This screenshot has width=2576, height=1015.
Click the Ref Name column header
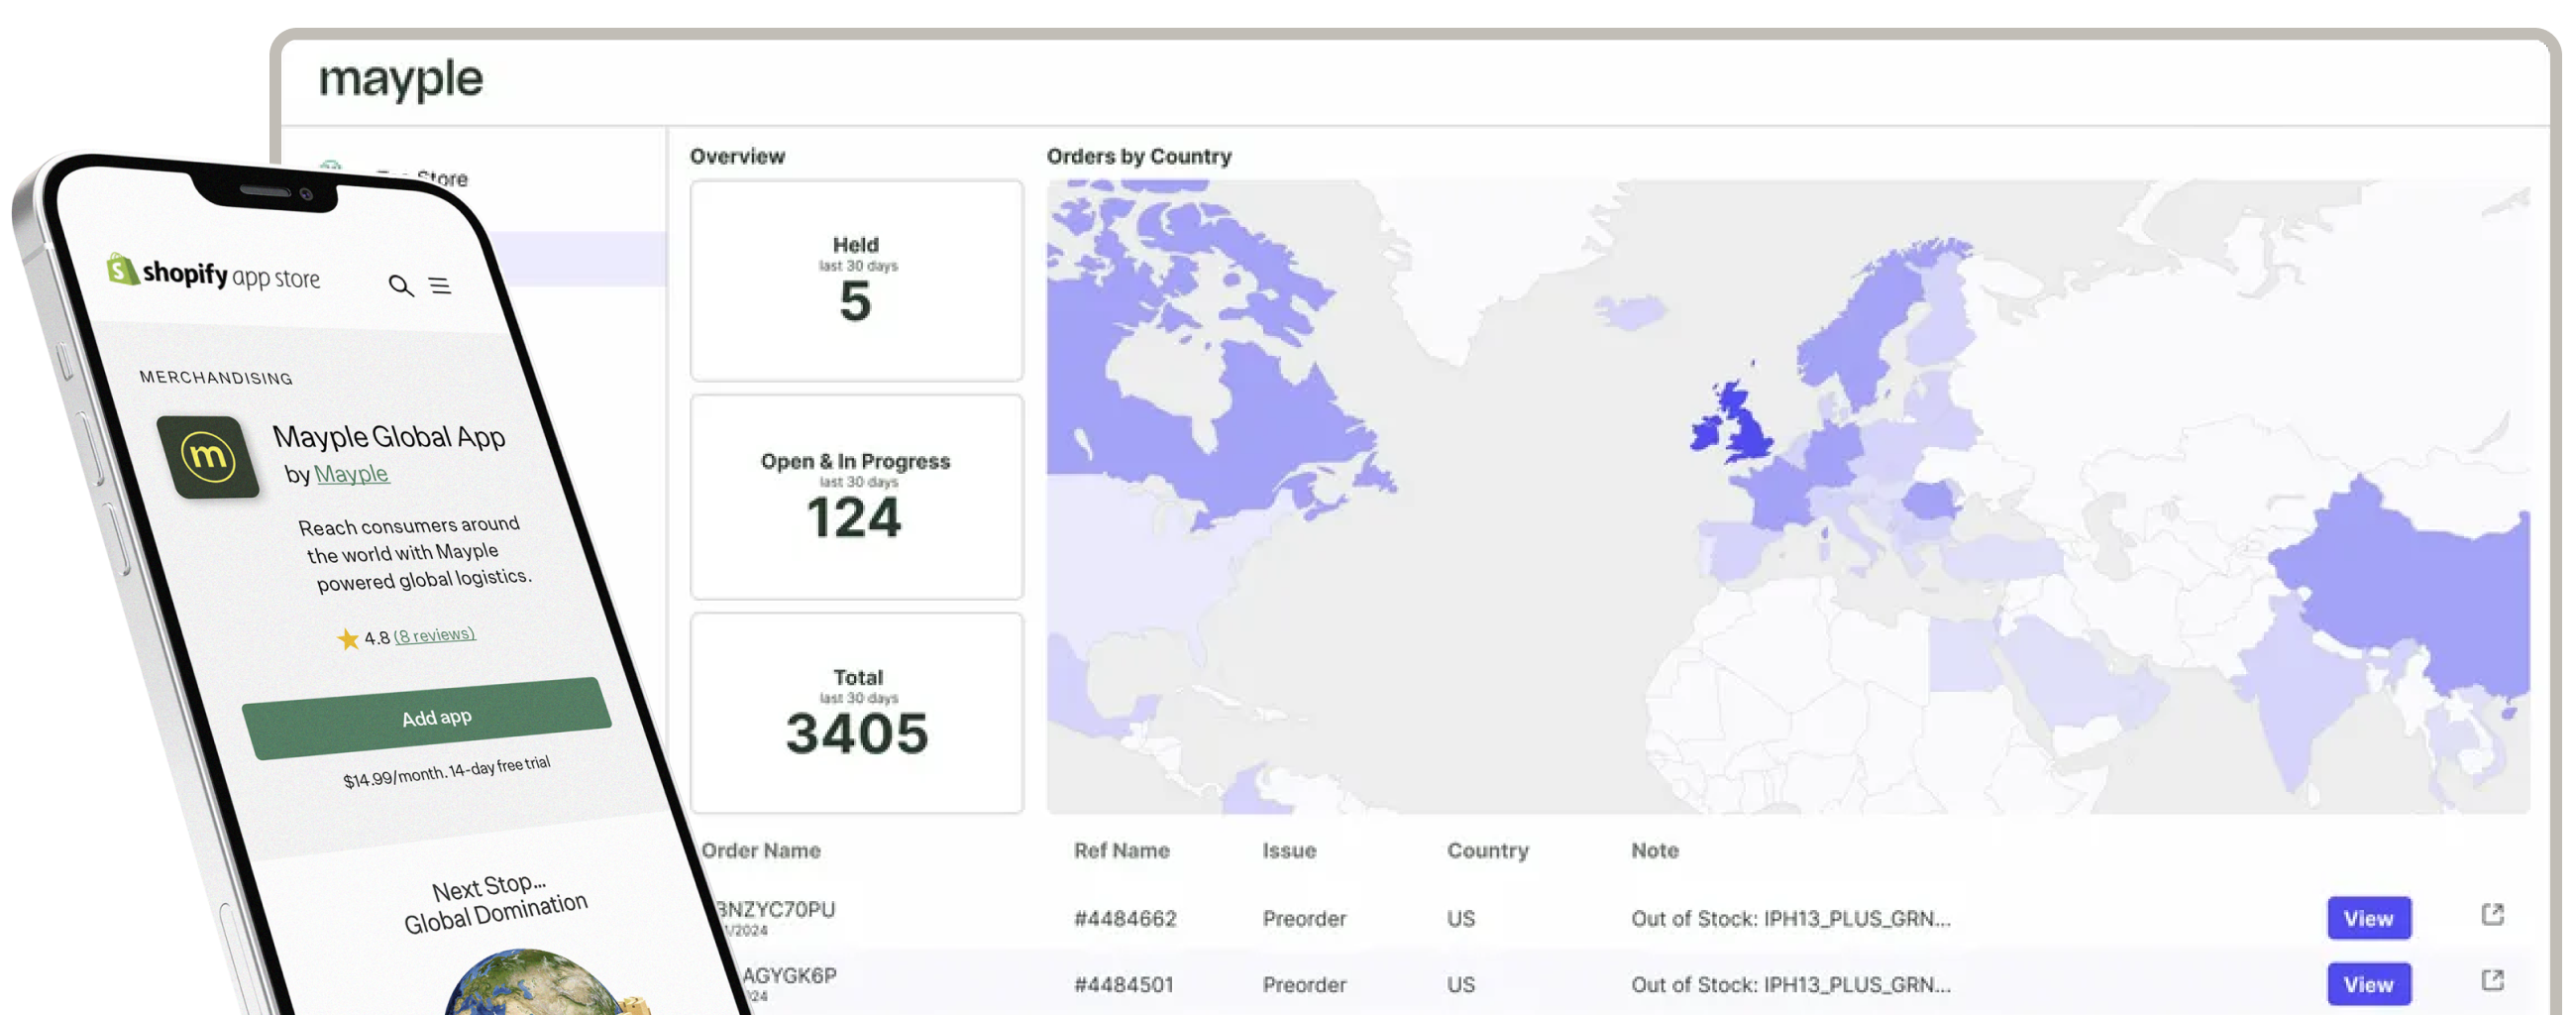click(x=1121, y=850)
